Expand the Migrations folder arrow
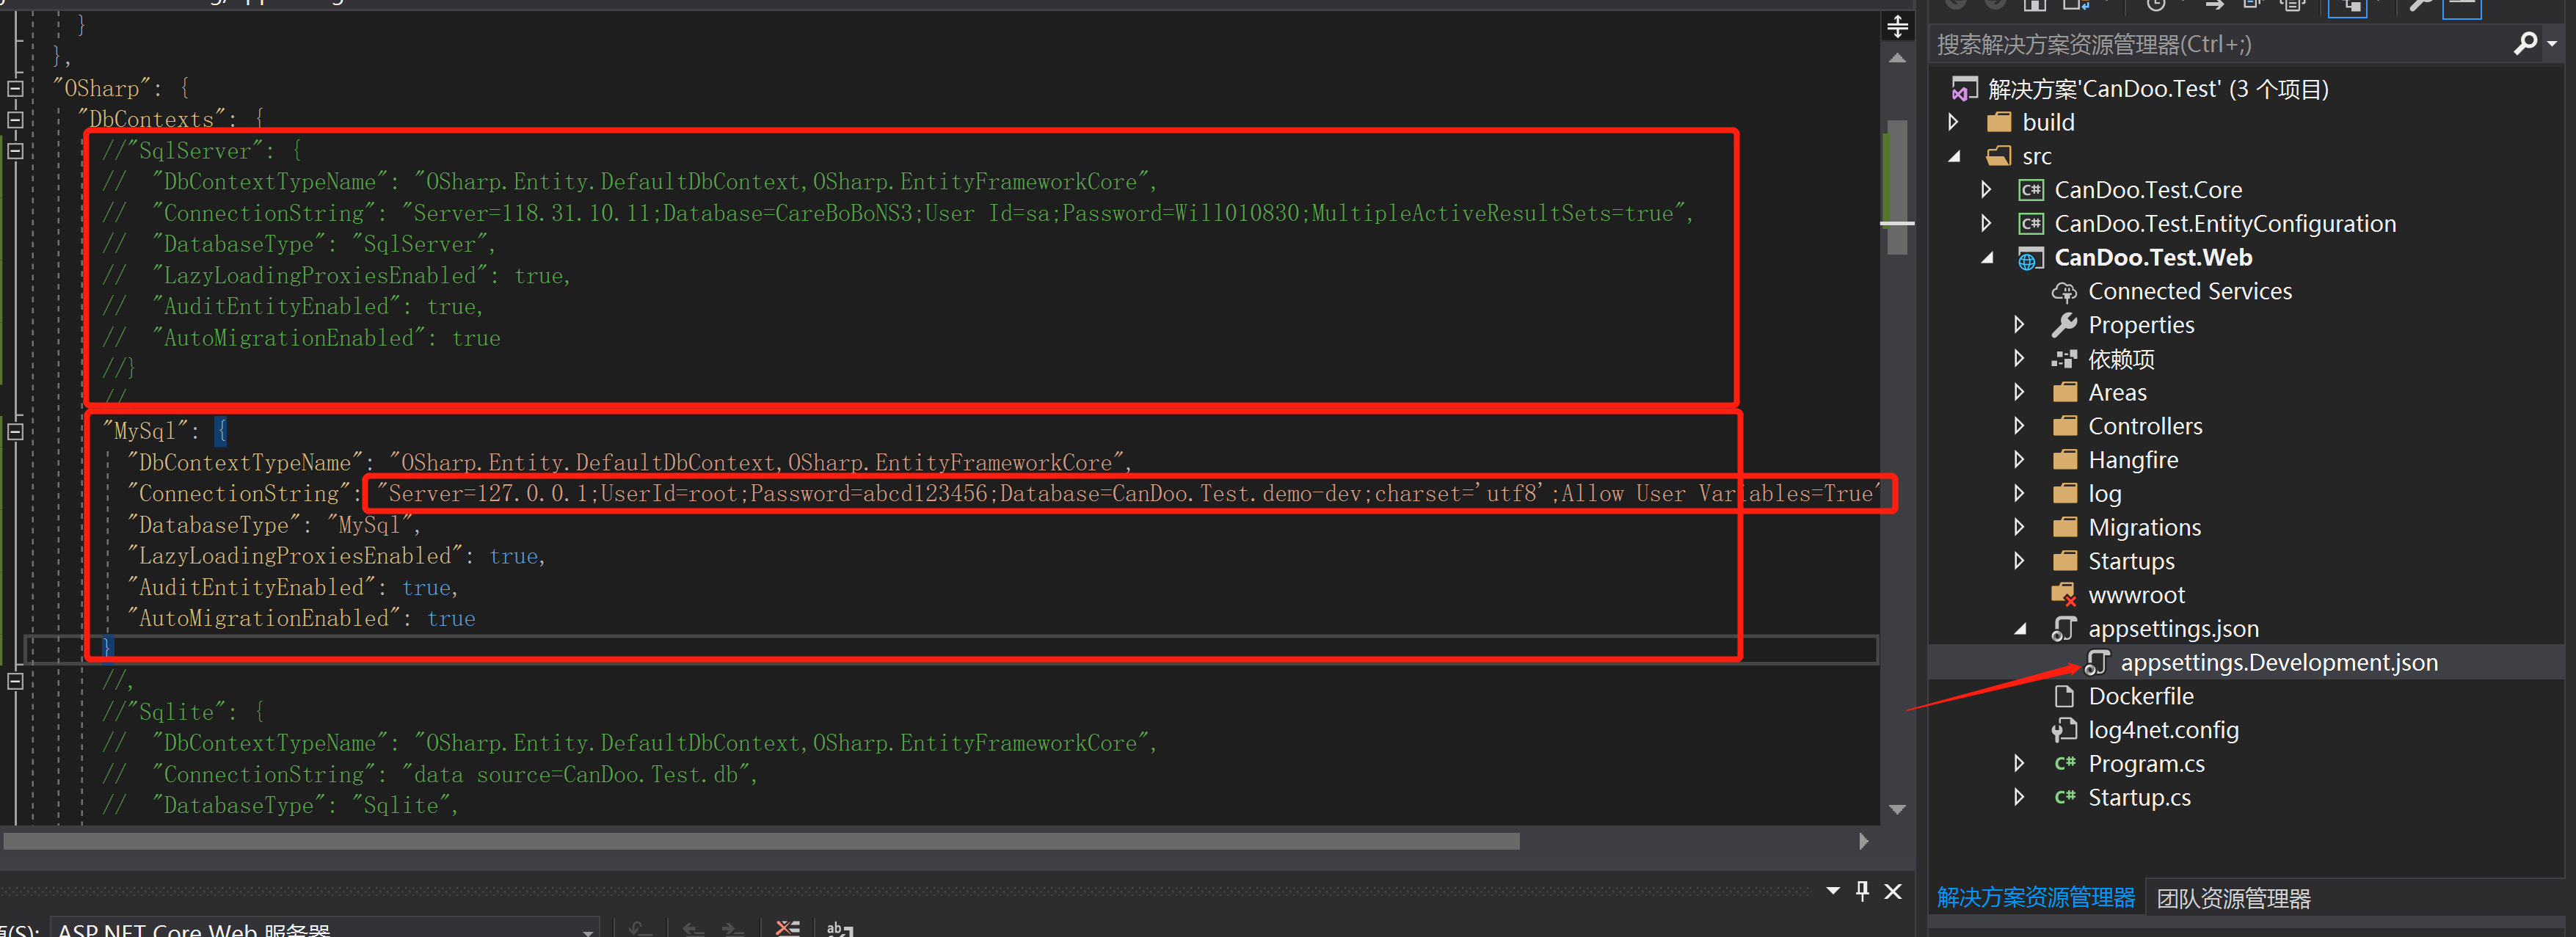Viewport: 2576px width, 937px height. (2020, 527)
